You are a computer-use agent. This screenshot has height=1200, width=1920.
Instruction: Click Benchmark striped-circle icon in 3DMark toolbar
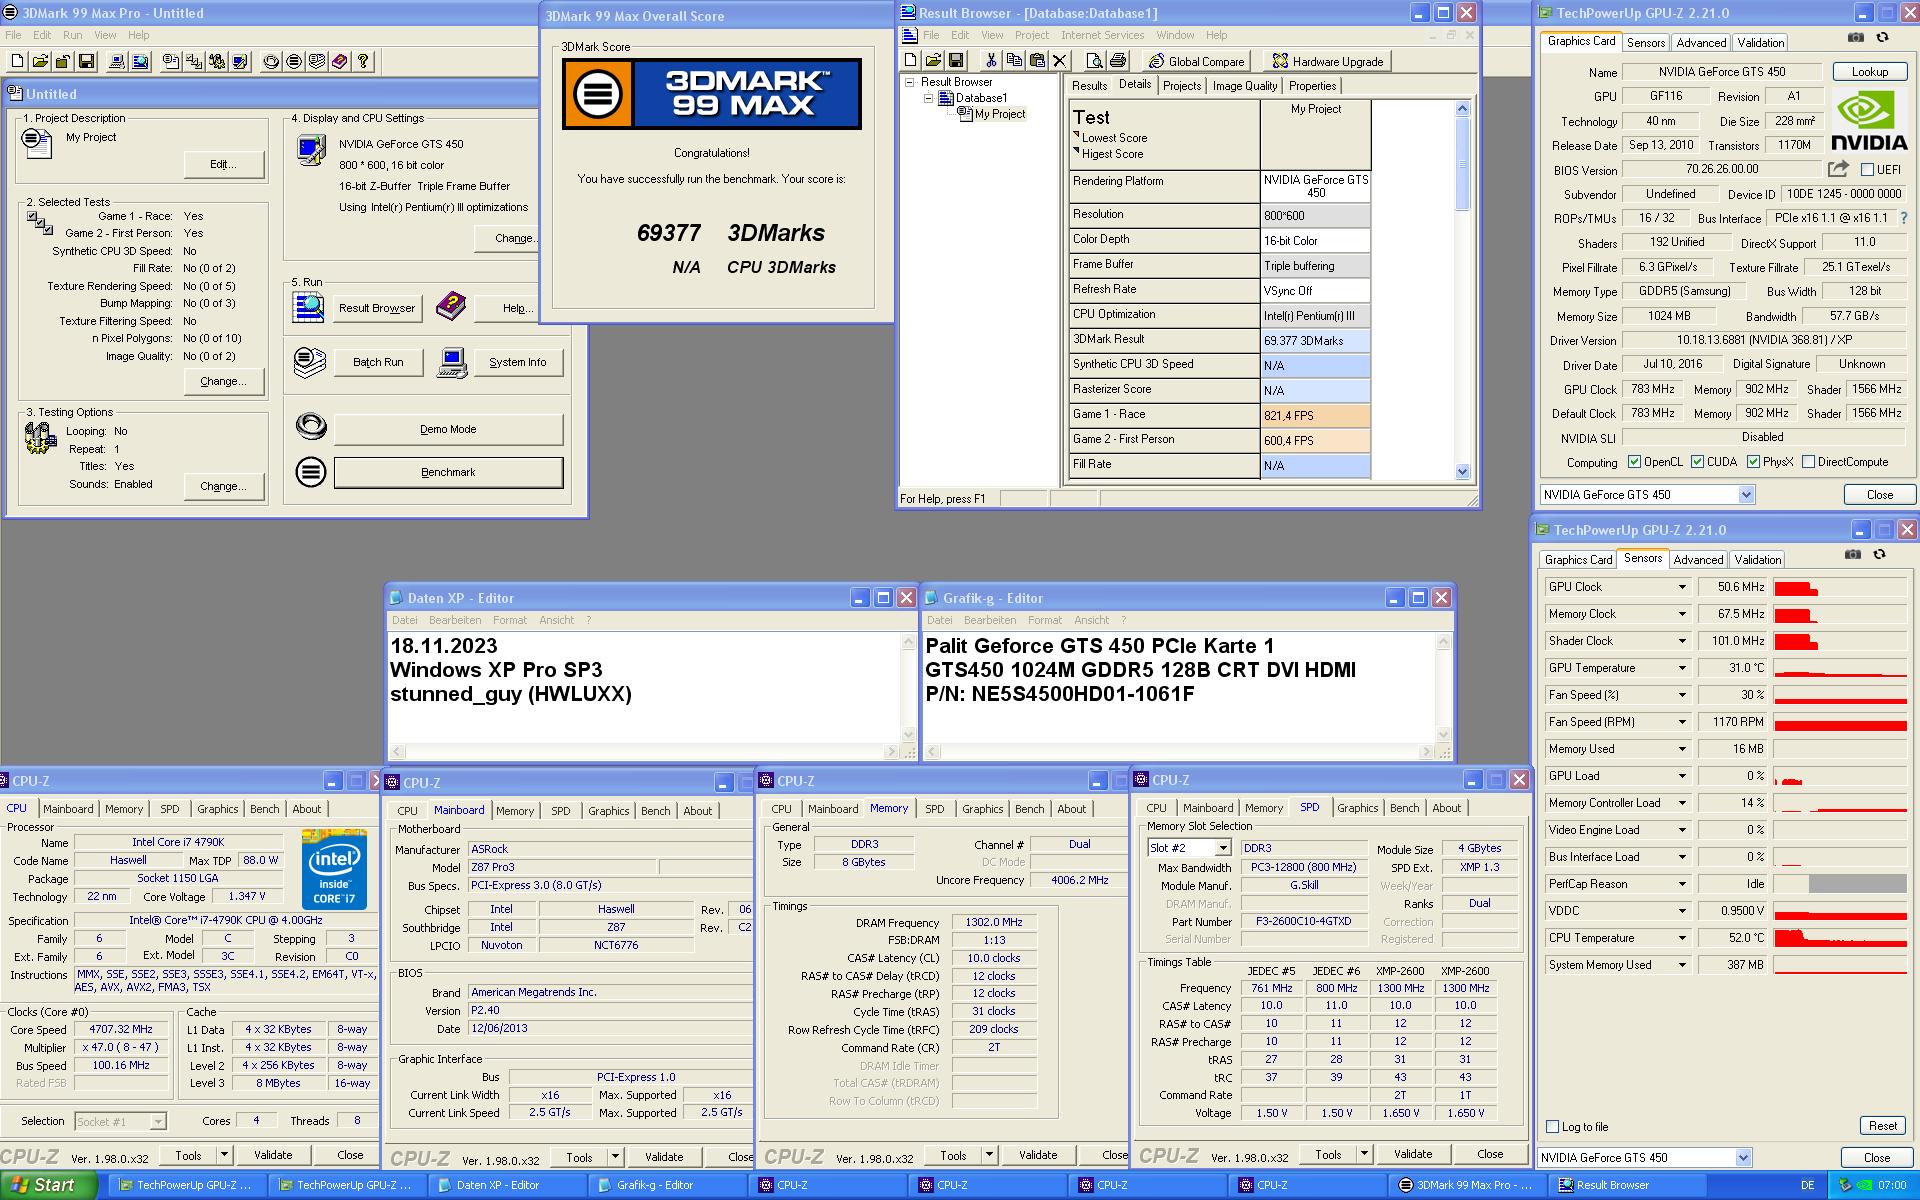[294, 62]
